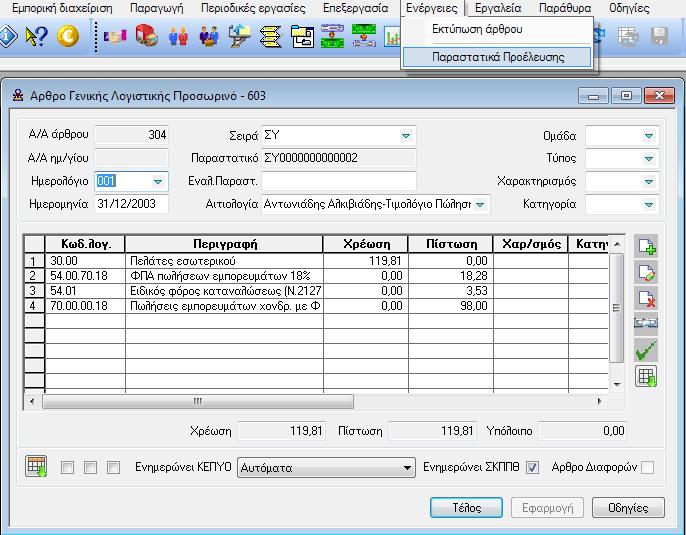Click the bar chart toolbar icon
The height and width of the screenshot is (535, 686).
(392, 36)
